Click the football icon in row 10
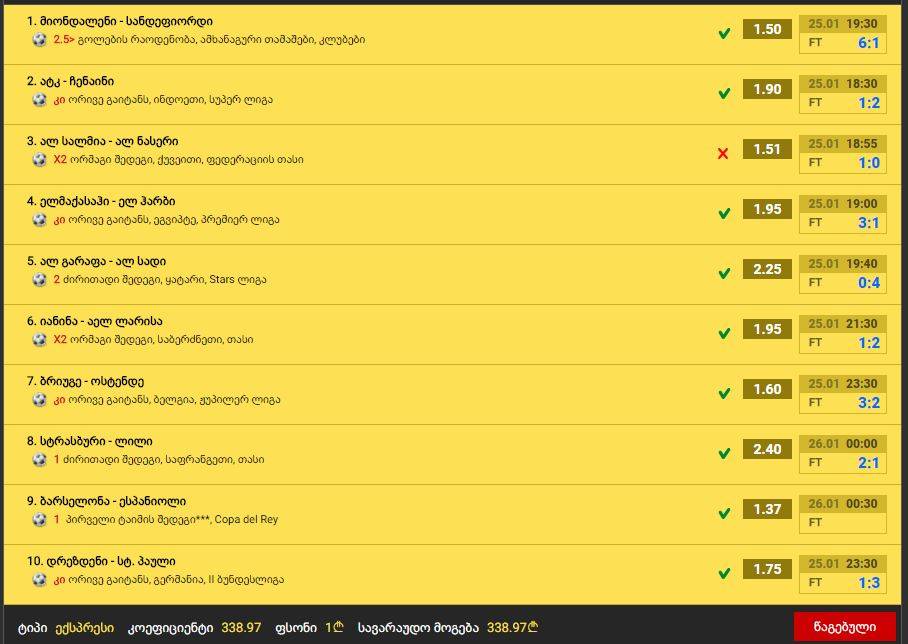The image size is (908, 644). click(x=39, y=580)
